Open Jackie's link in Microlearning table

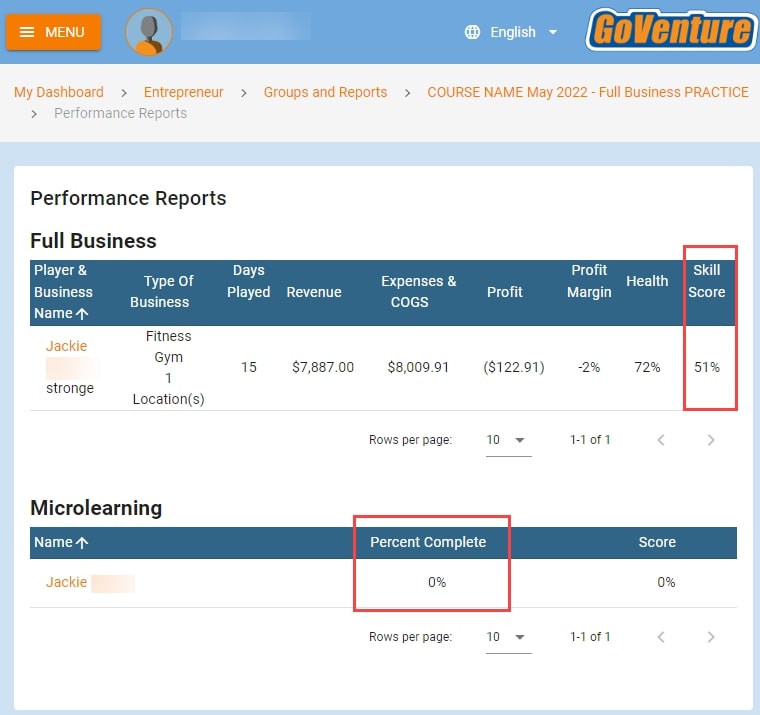pyautogui.click(x=66, y=582)
